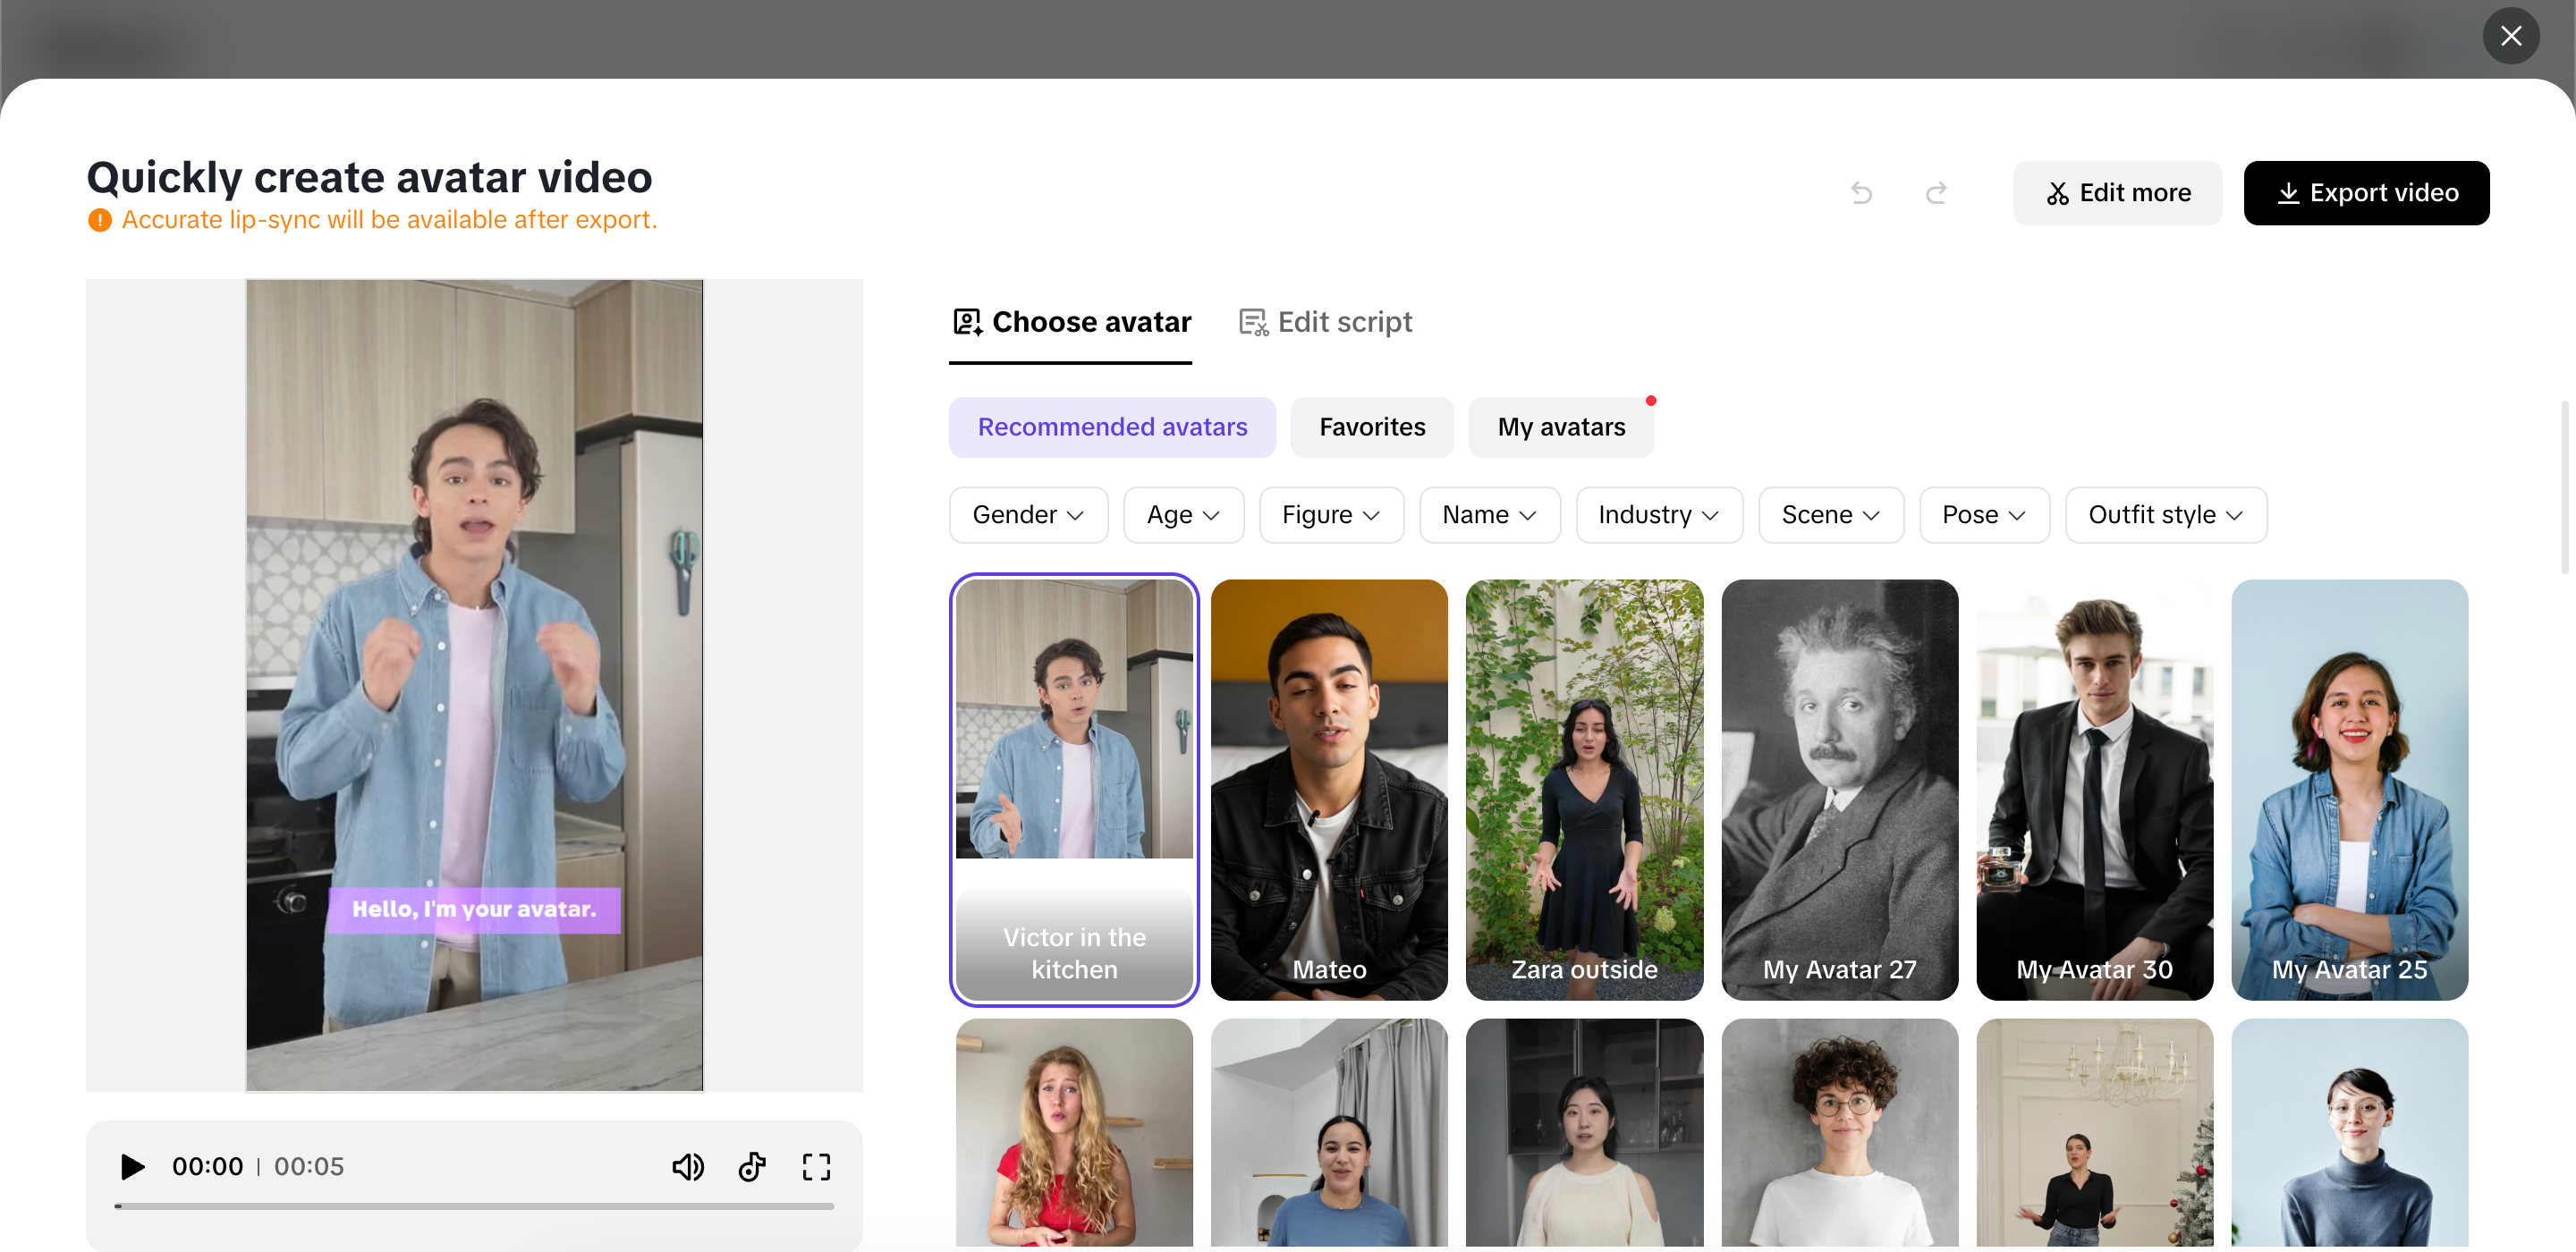Click the video progress bar
Image resolution: width=2576 pixels, height=1252 pixels.
[474, 1206]
